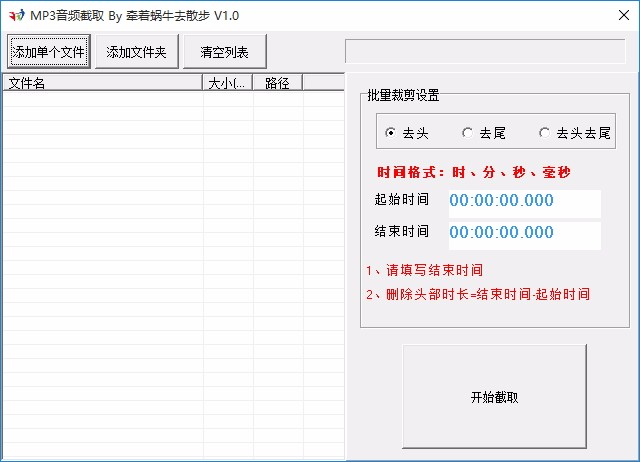Screen dimensions: 640x462
Task: Click the app icon in title bar
Action: 16,16
